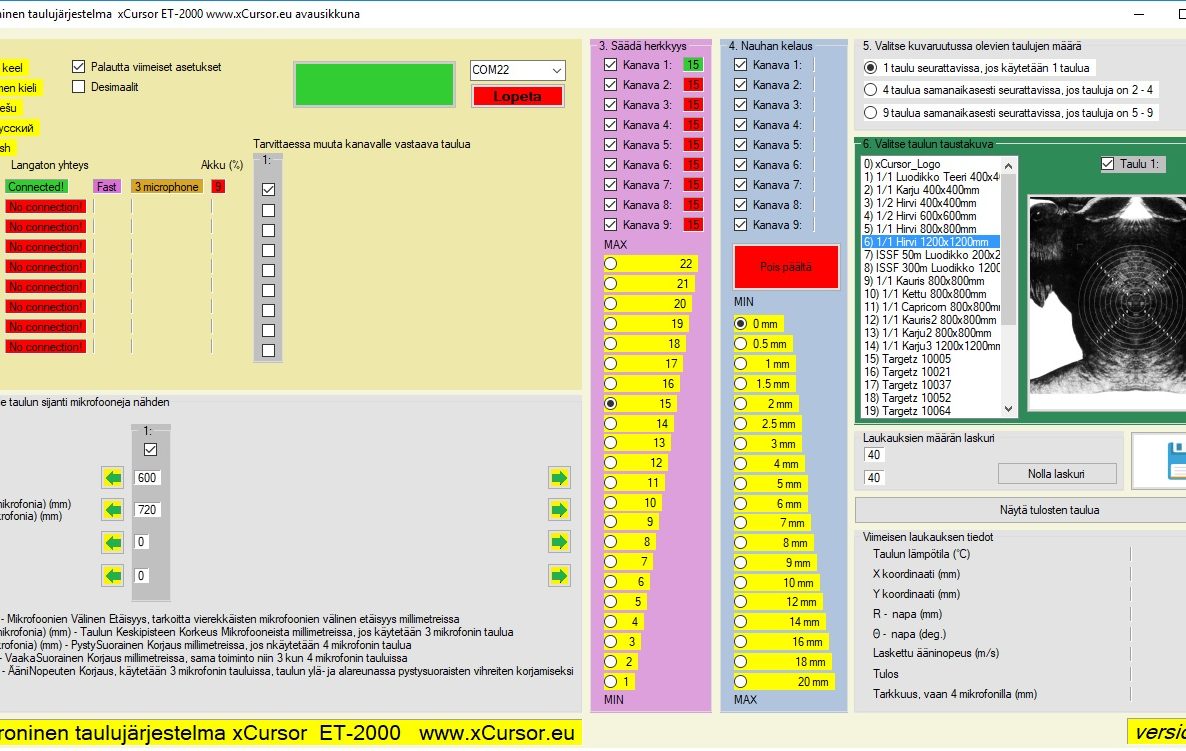
Task: Click the left arrow beside the upper 0 field
Action: coord(113,542)
